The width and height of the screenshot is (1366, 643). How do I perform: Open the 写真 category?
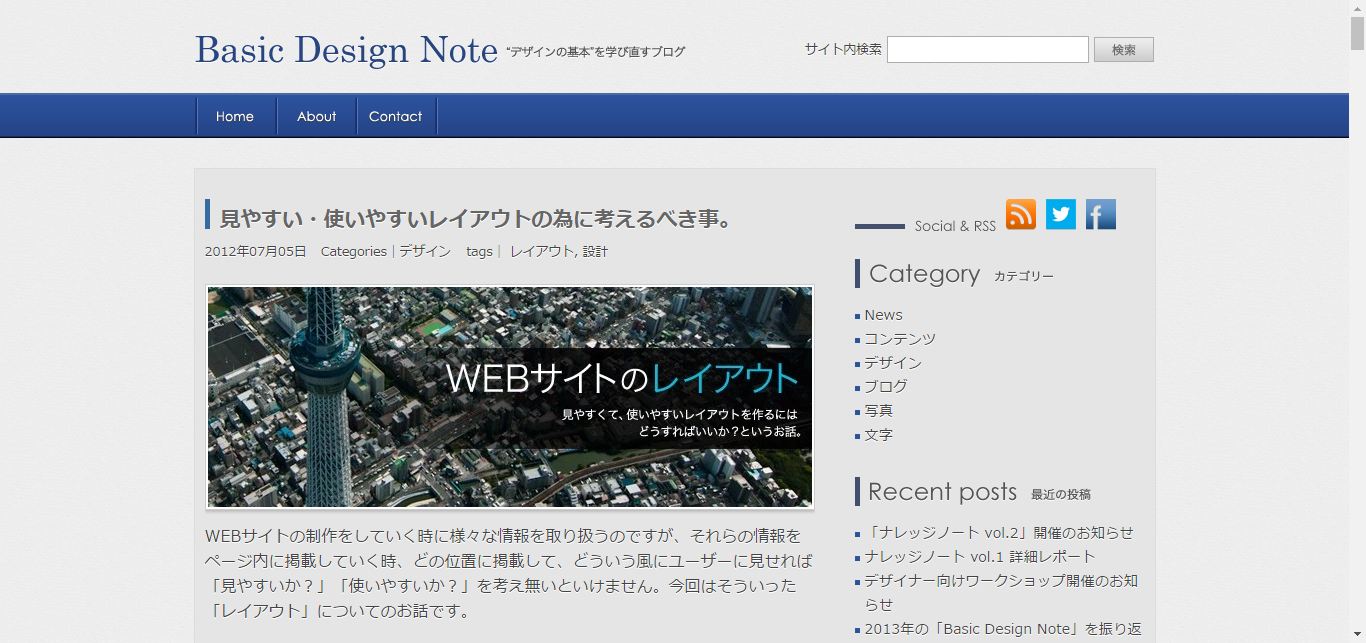[879, 411]
